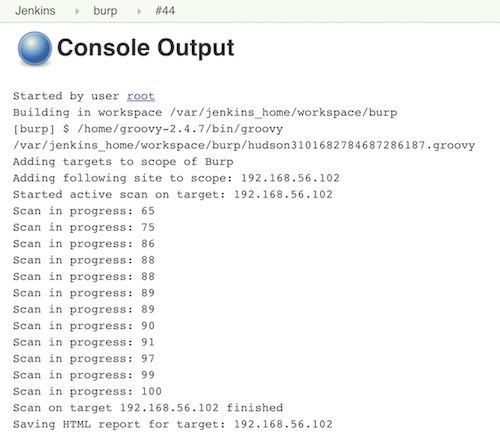Click the Started active scan line
Image resolution: width=500 pixels, height=434 pixels.
coord(173,194)
